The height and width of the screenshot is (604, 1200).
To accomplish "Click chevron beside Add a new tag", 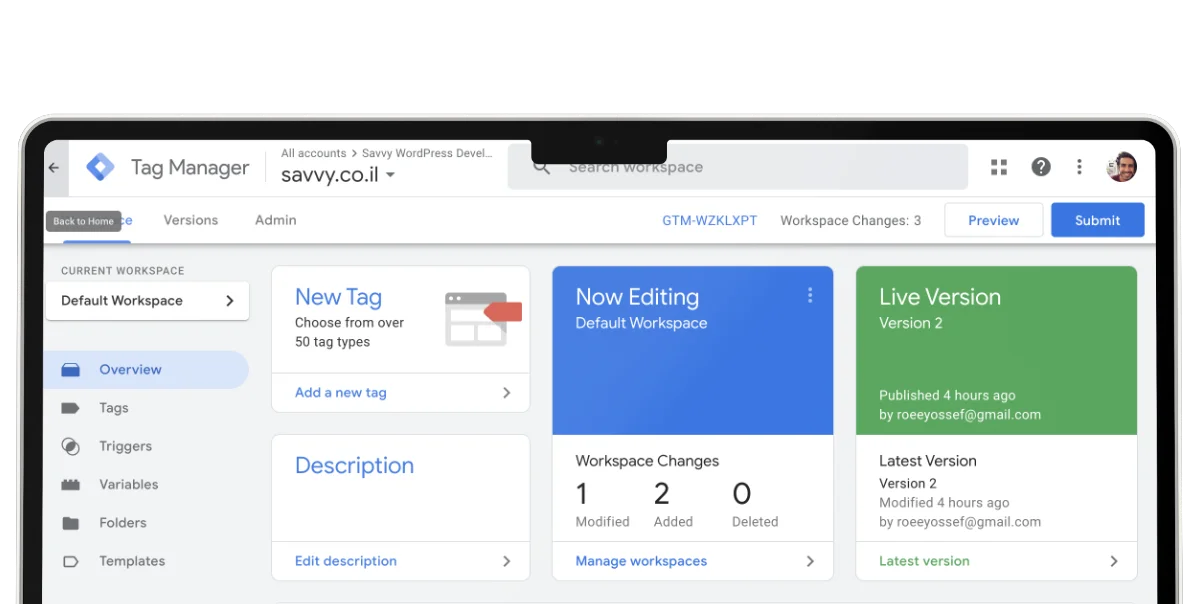I will tap(506, 393).
